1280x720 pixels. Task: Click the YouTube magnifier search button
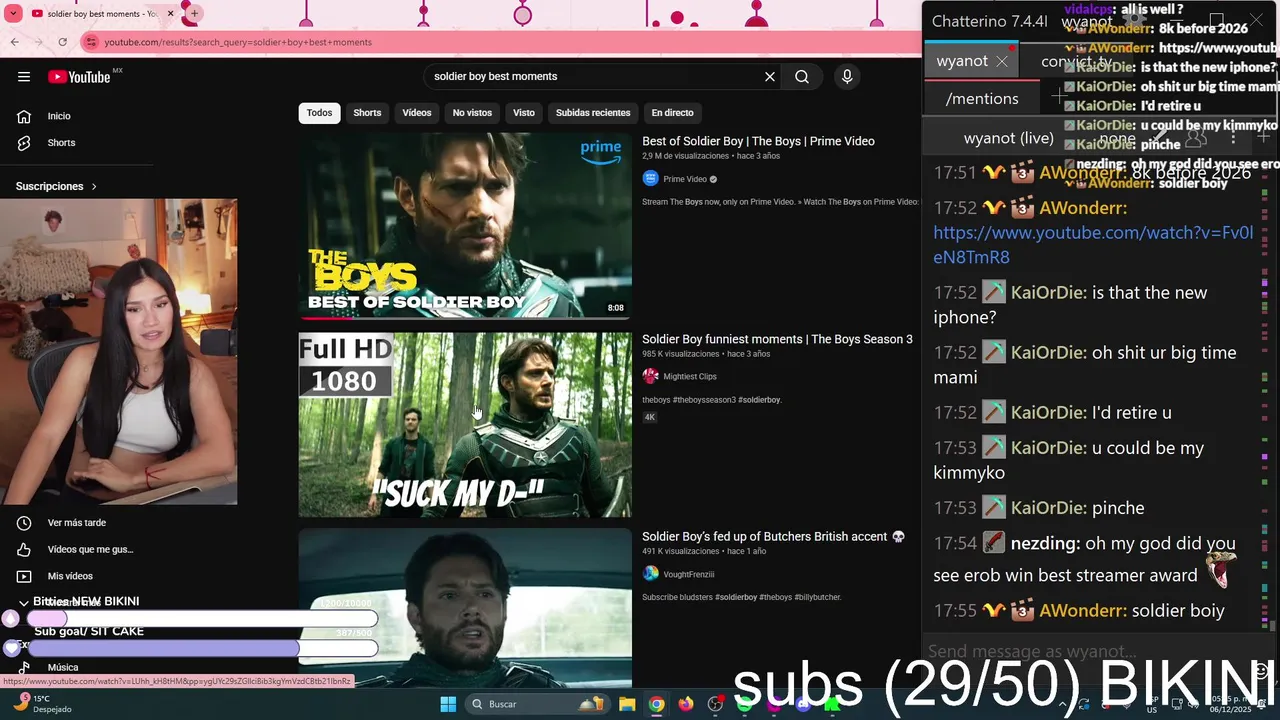point(802,77)
